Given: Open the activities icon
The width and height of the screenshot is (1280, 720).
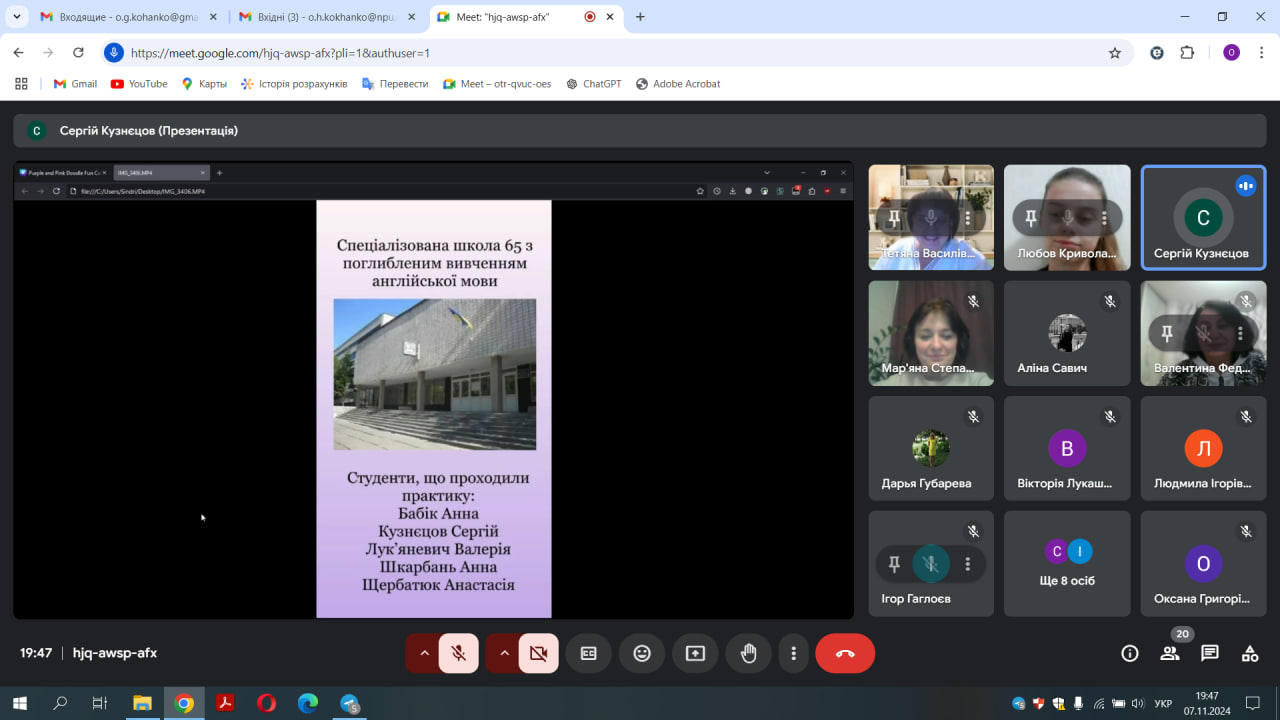Looking at the screenshot, I should coord(1250,653).
